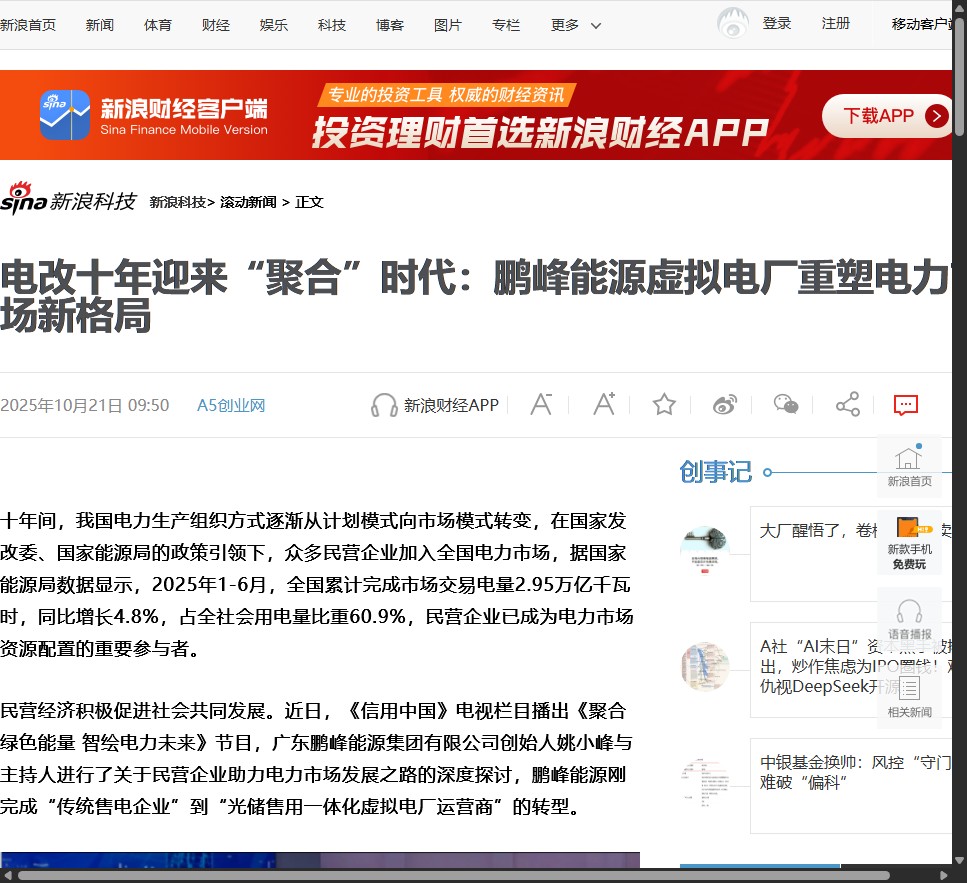Image resolution: width=967 pixels, height=883 pixels.
Task: Click thumbnail beside 中银基金换帅 article
Action: [705, 782]
